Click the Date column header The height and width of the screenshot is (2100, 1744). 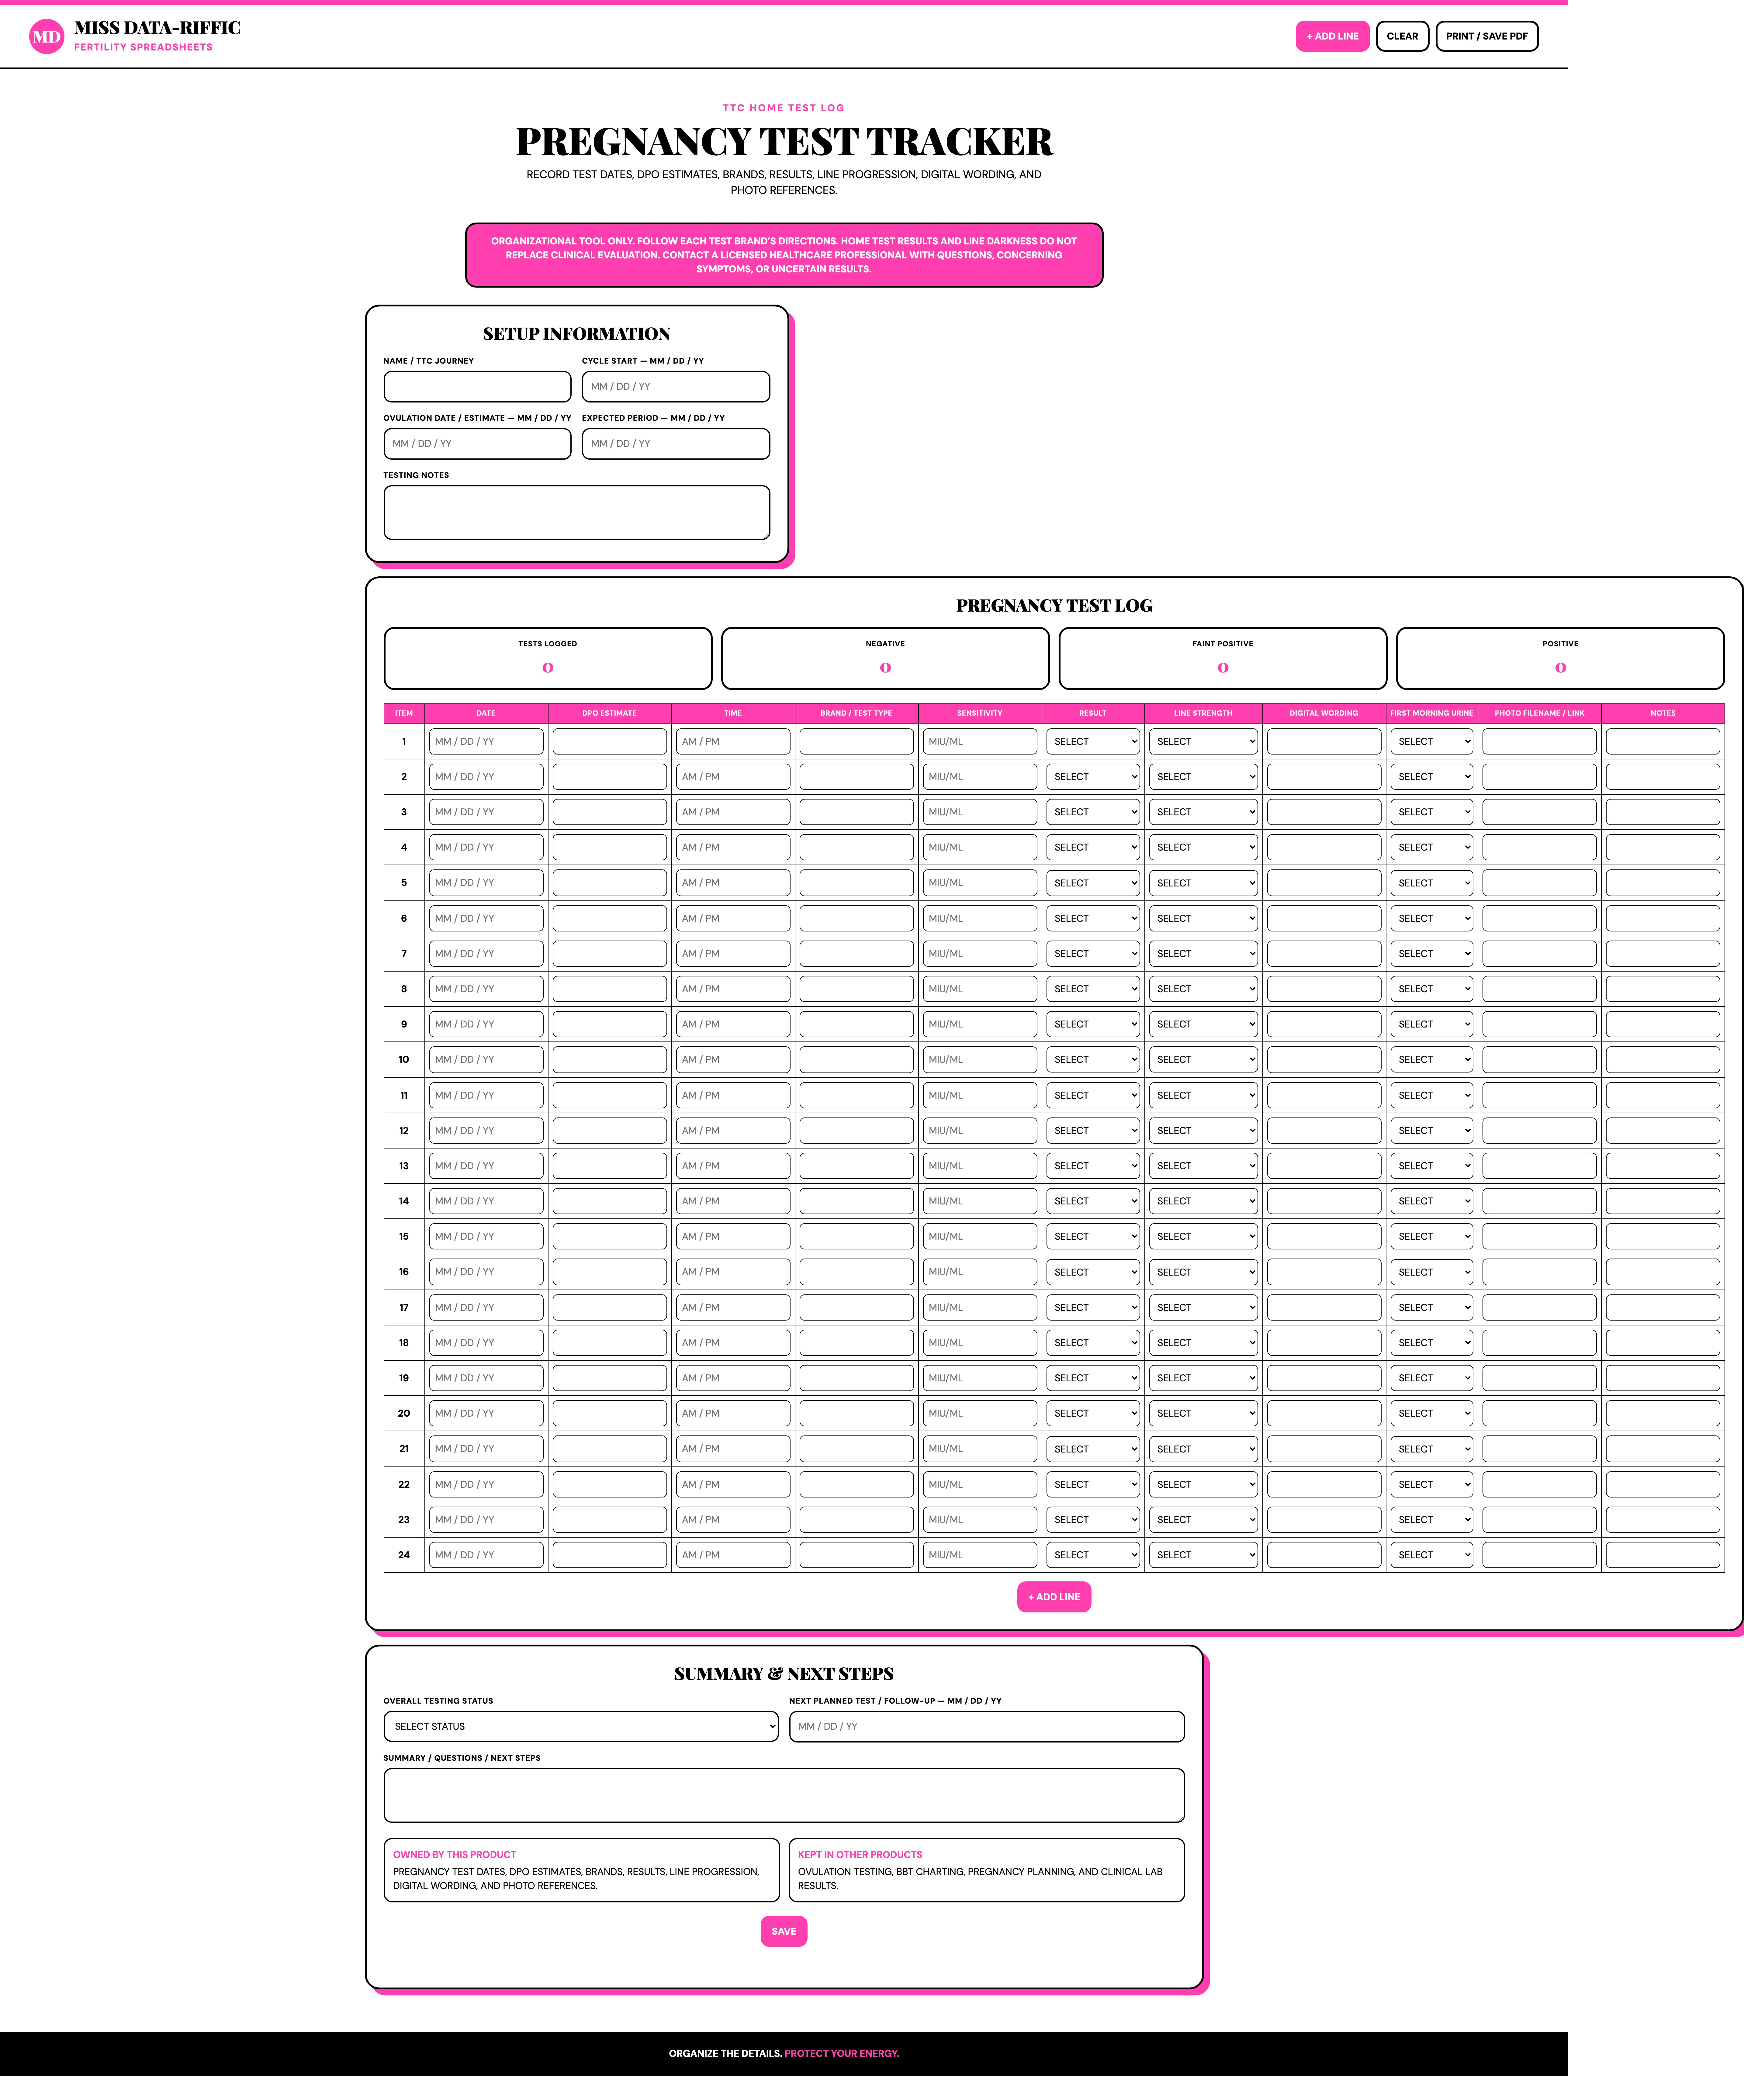pos(486,713)
